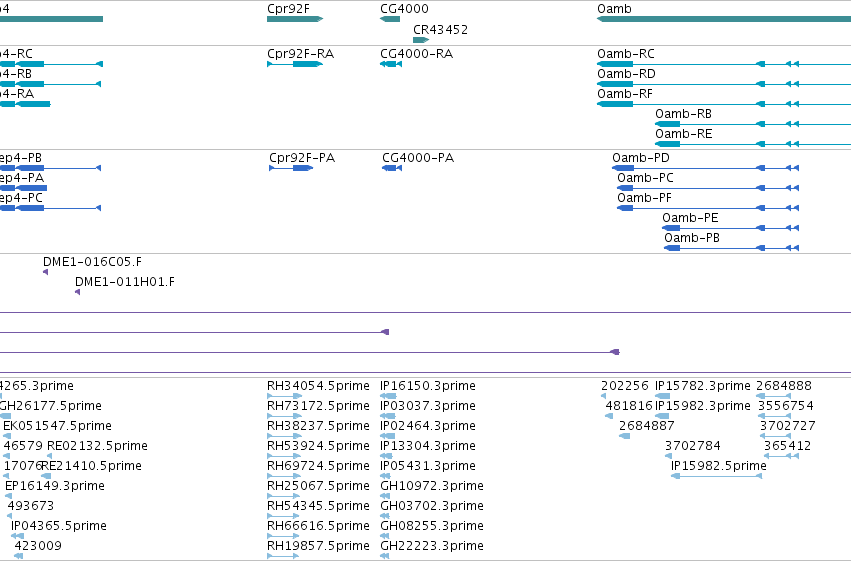
Task: Select the IP05431.3prime EST label
Action: (428, 466)
